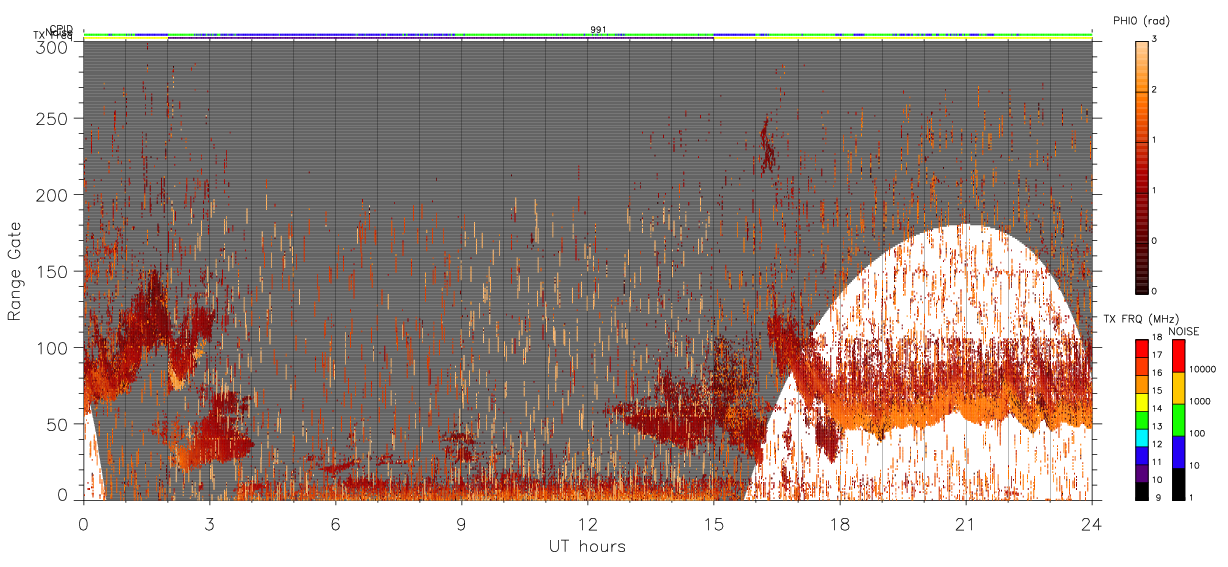
Task: Click the y-axis tick label '250'
Action: (x=54, y=118)
